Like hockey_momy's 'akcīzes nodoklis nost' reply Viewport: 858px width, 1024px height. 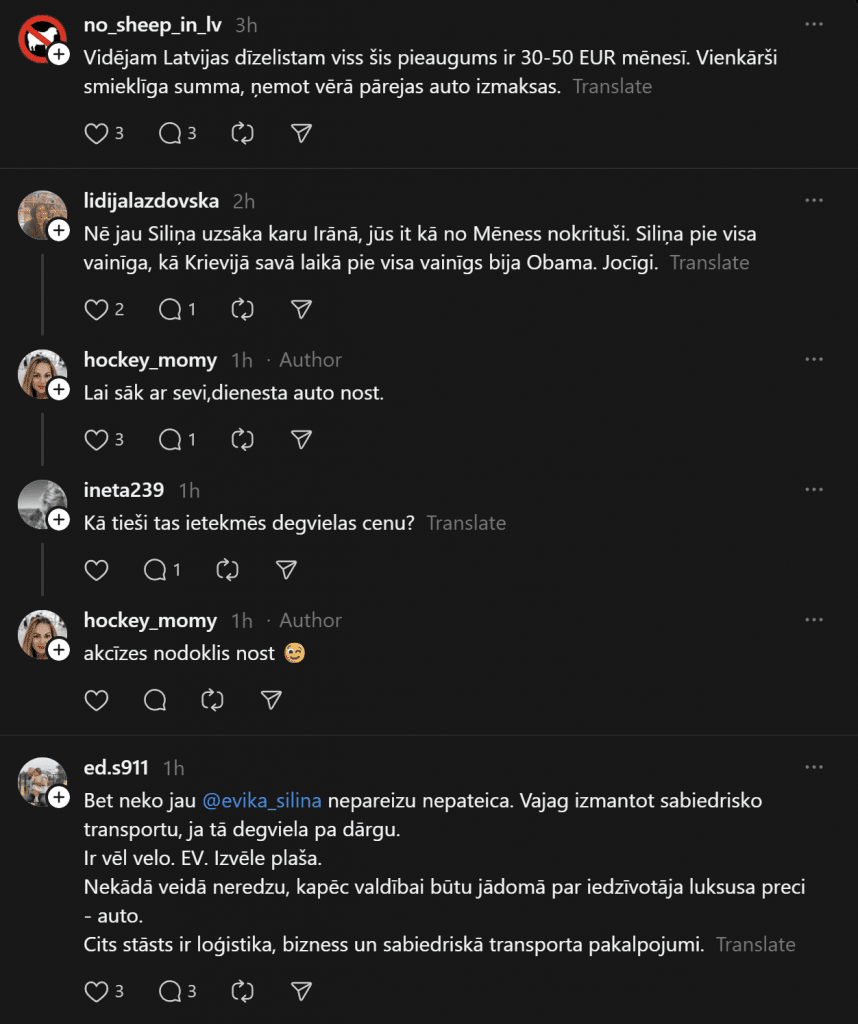coord(96,700)
